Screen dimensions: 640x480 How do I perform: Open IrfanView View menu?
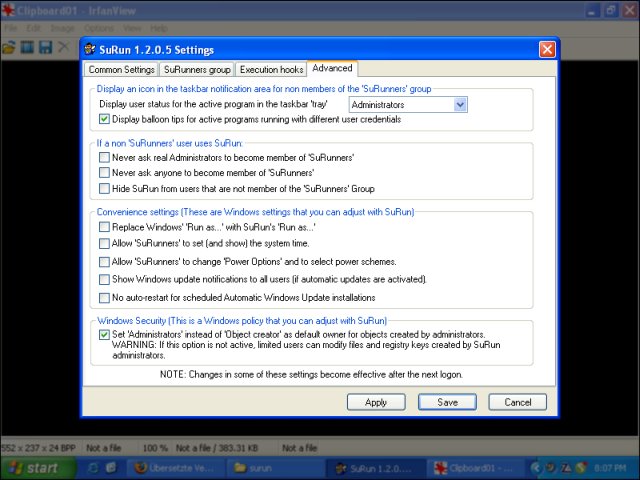click(x=132, y=28)
